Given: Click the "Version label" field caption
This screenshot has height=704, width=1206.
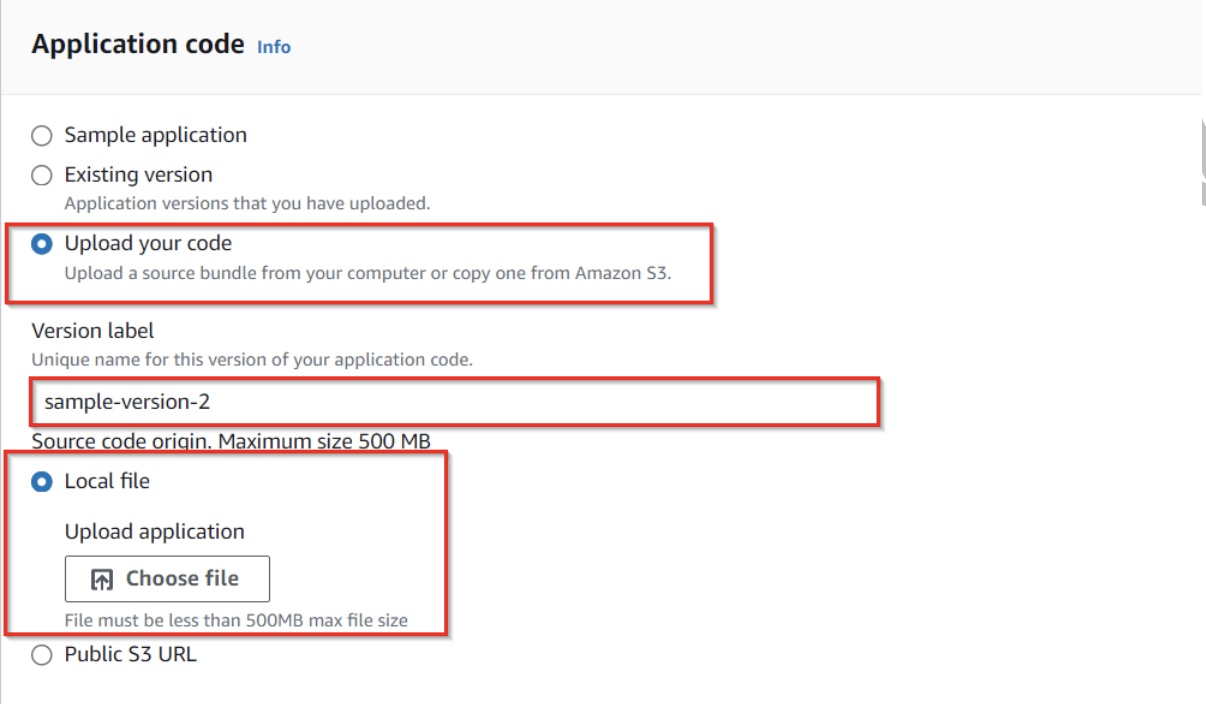Looking at the screenshot, I should [93, 330].
